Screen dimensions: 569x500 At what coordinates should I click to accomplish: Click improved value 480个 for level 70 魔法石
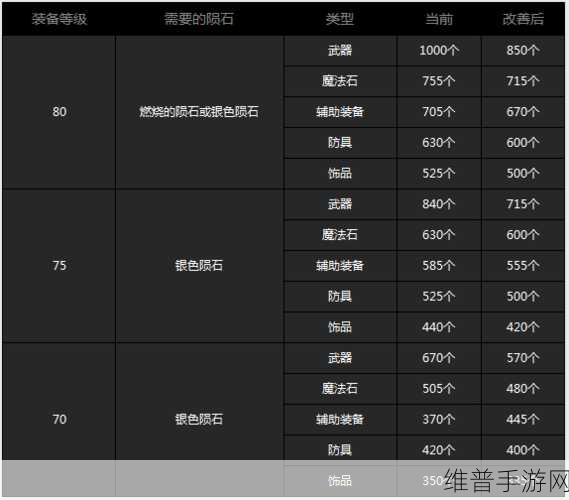coord(523,388)
